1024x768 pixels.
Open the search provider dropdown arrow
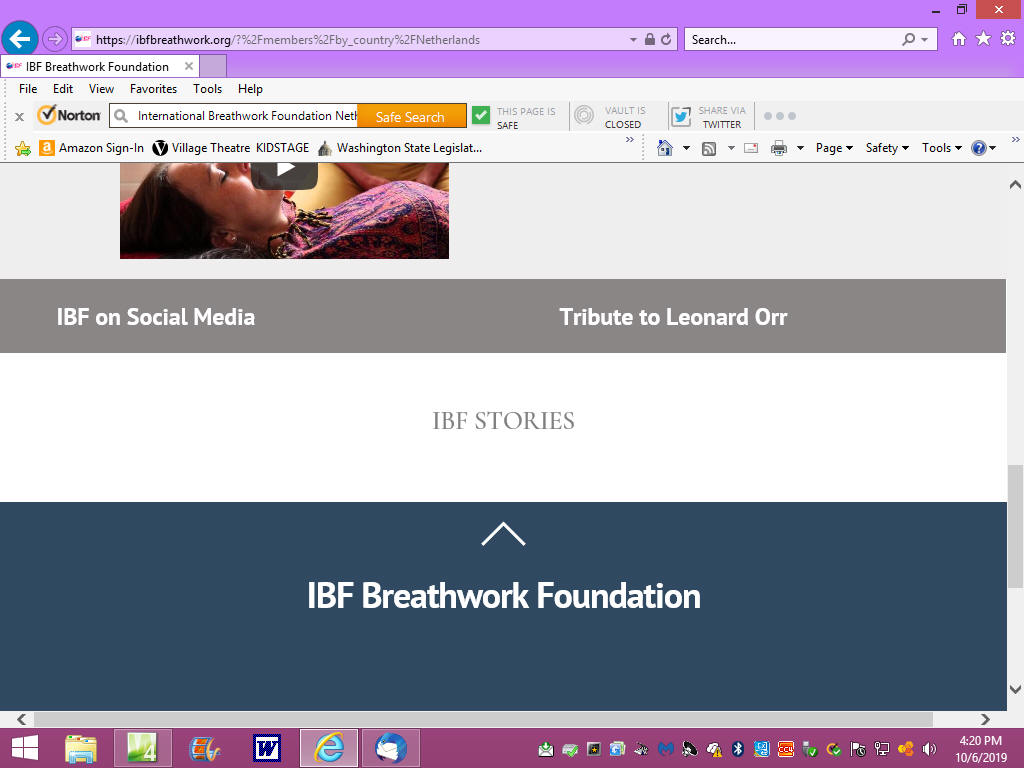924,40
